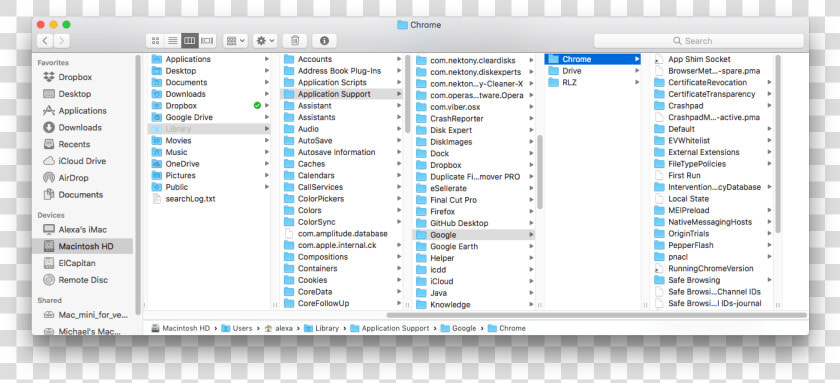Click the horizontal scrollbar at bottom
840x383 pixels.
tap(596, 316)
